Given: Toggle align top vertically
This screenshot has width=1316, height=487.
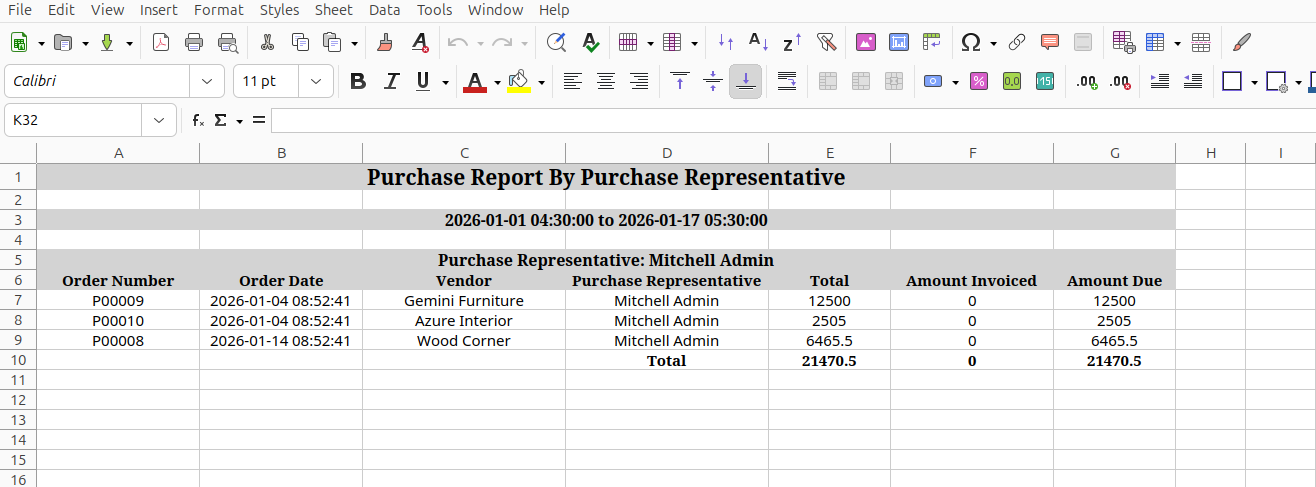Looking at the screenshot, I should point(680,81).
